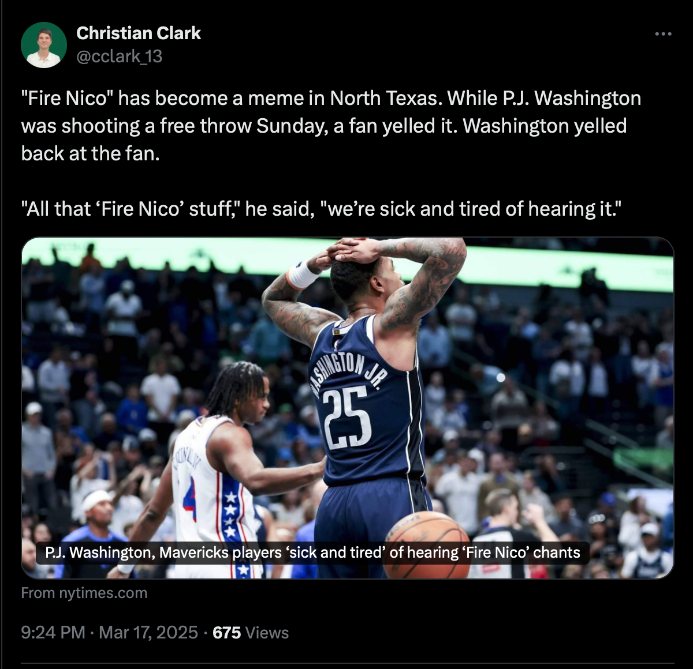This screenshot has height=669, width=693.
Task: Click the basketball in the article photo
Action: point(427,544)
